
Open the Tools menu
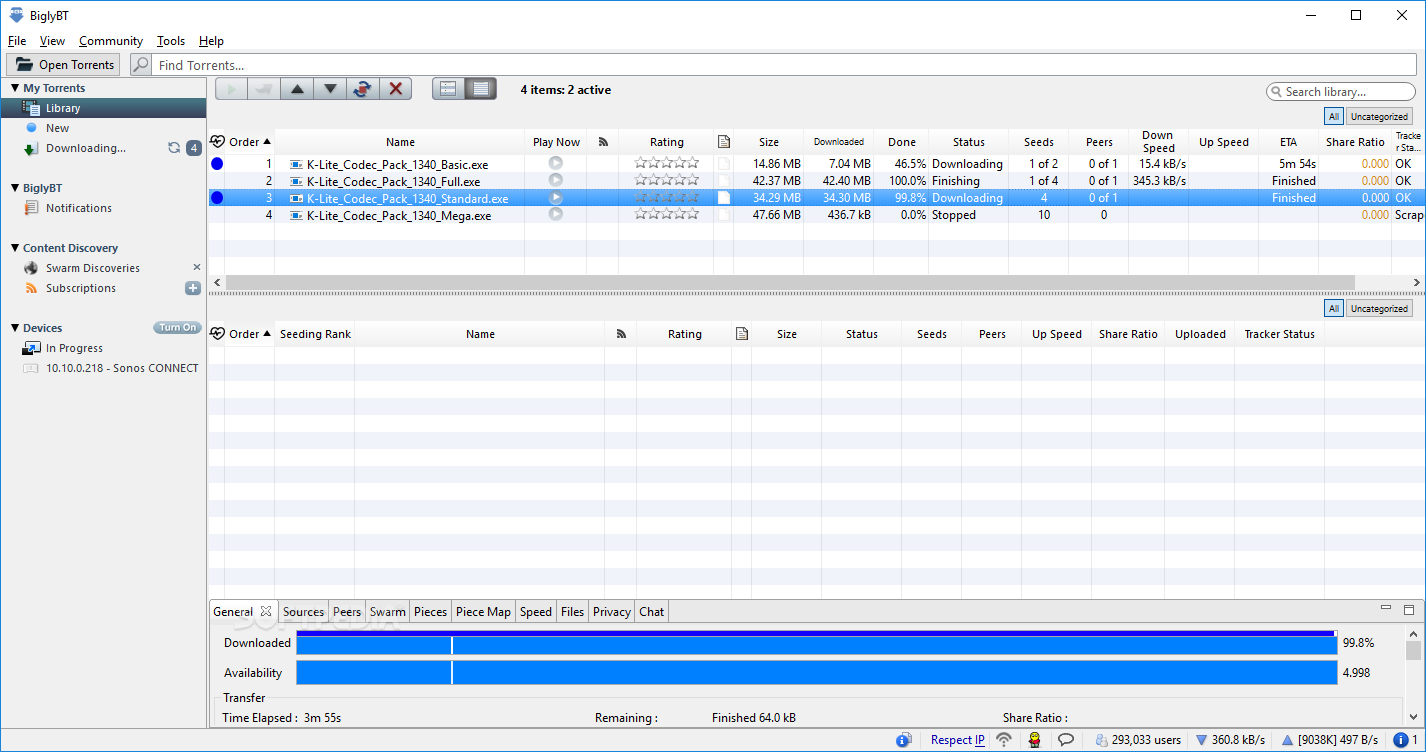pos(171,41)
